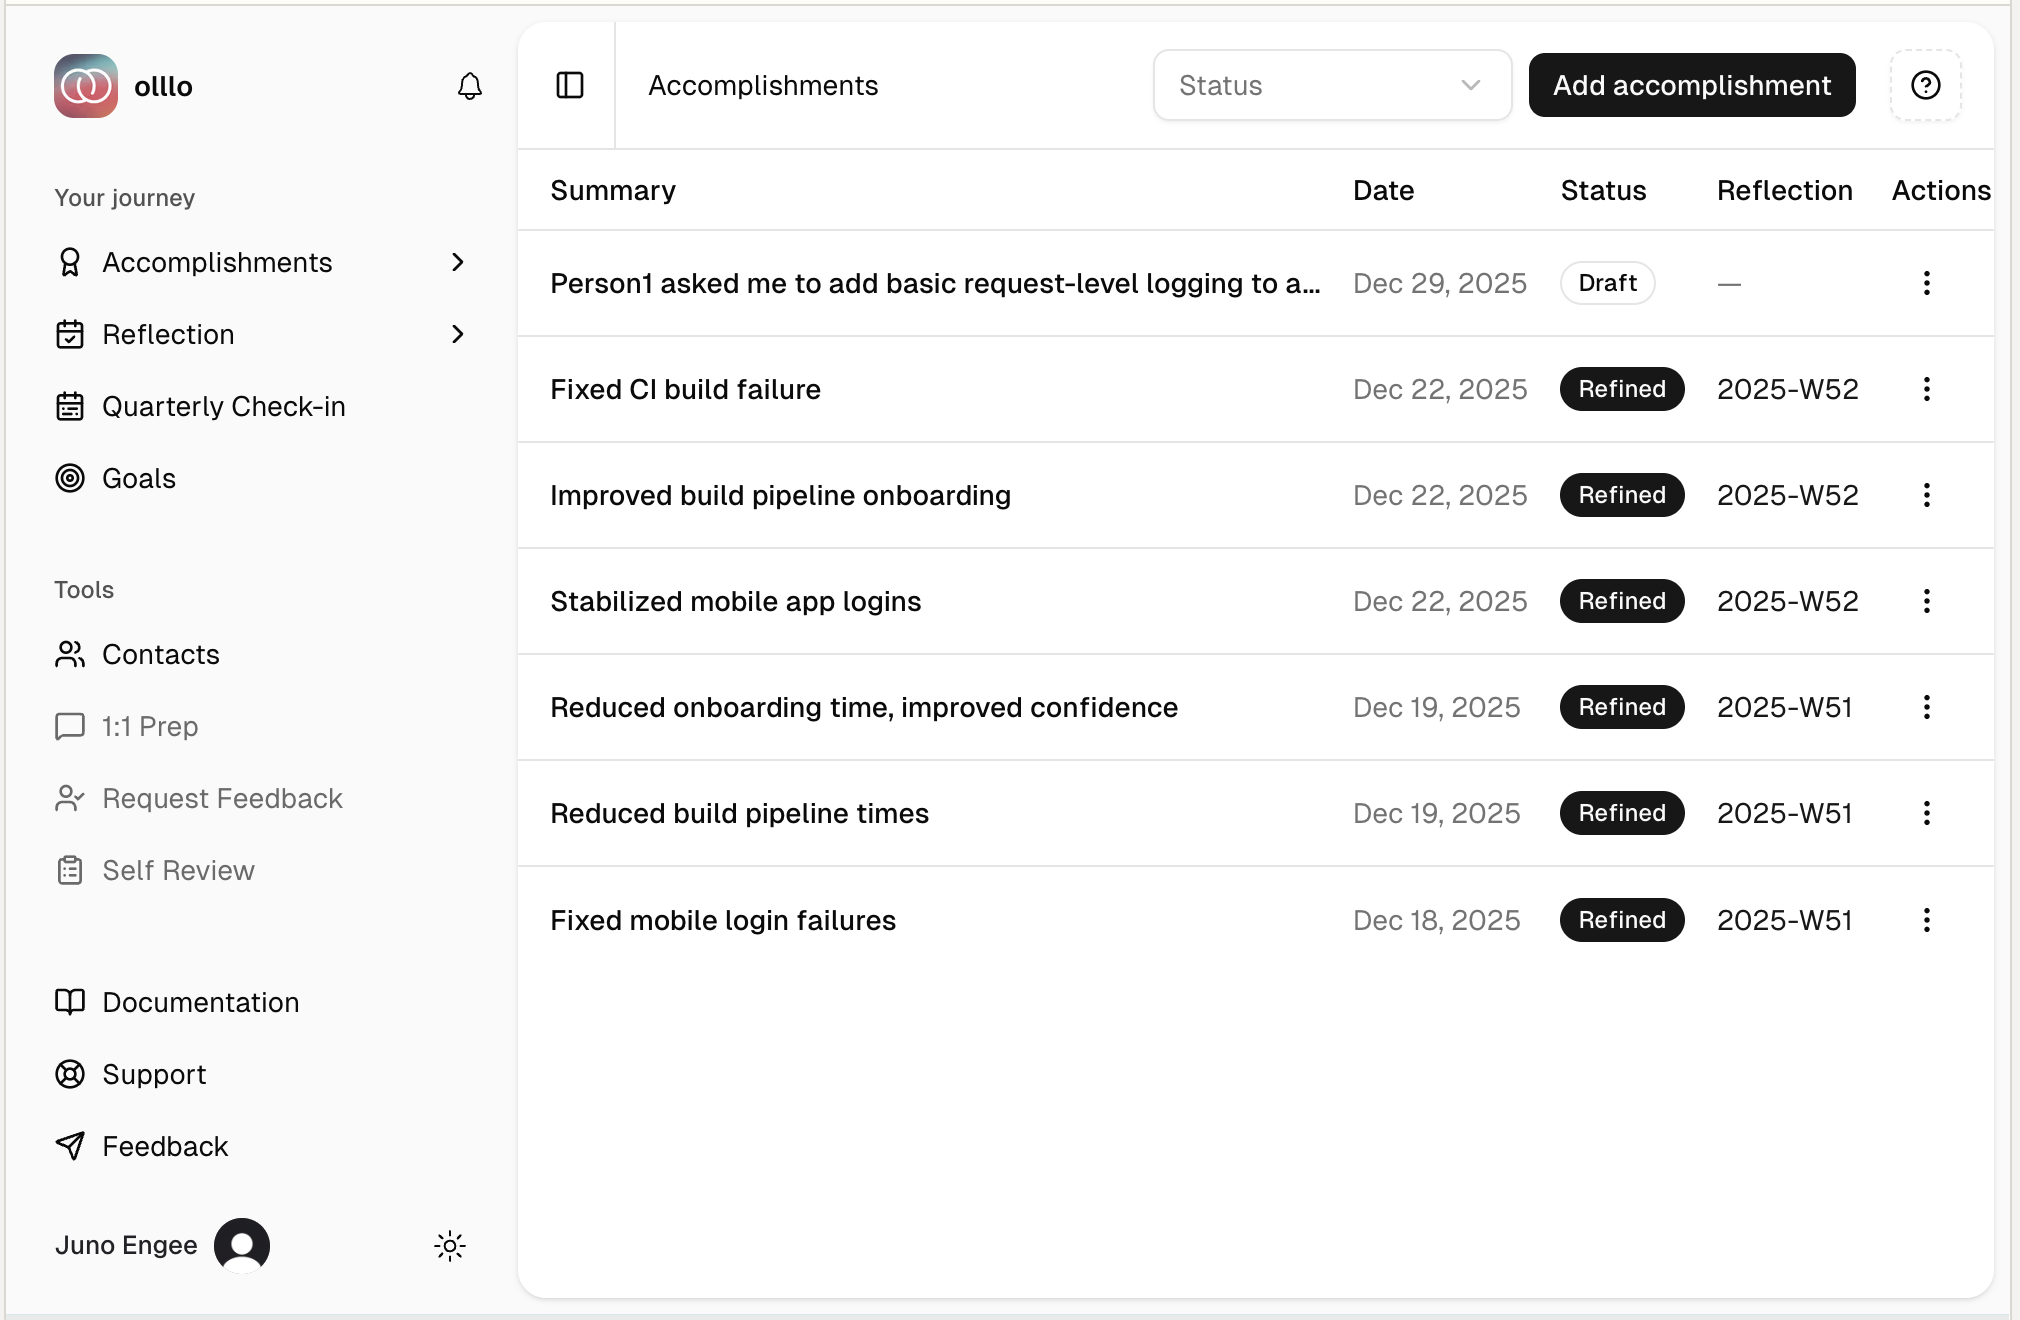Image resolution: width=2020 pixels, height=1320 pixels.
Task: Click the ollio logo icon
Action: click(x=86, y=86)
